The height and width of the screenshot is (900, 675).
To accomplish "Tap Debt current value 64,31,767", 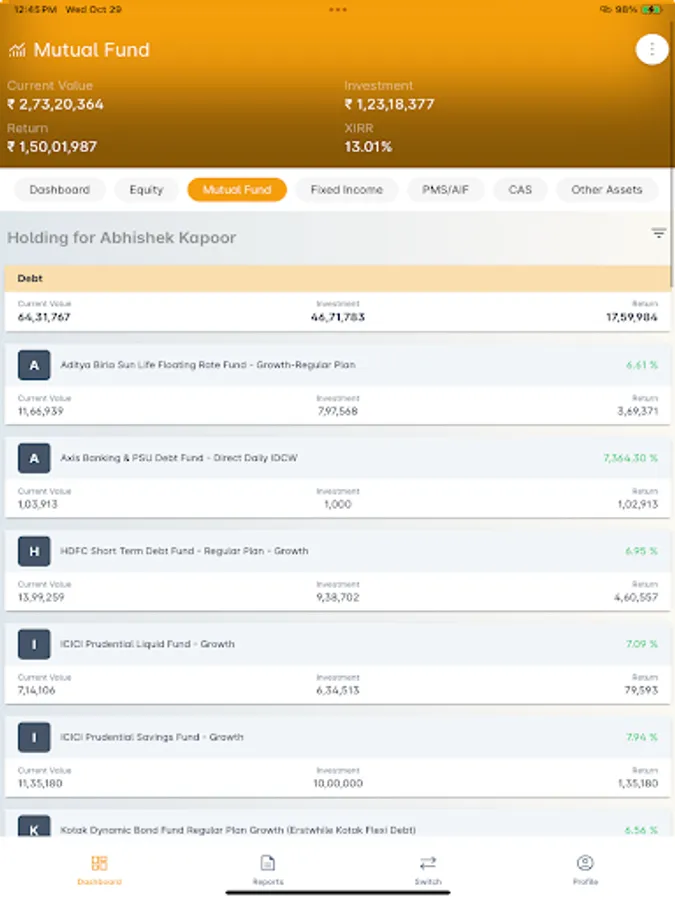I will pyautogui.click(x=44, y=317).
